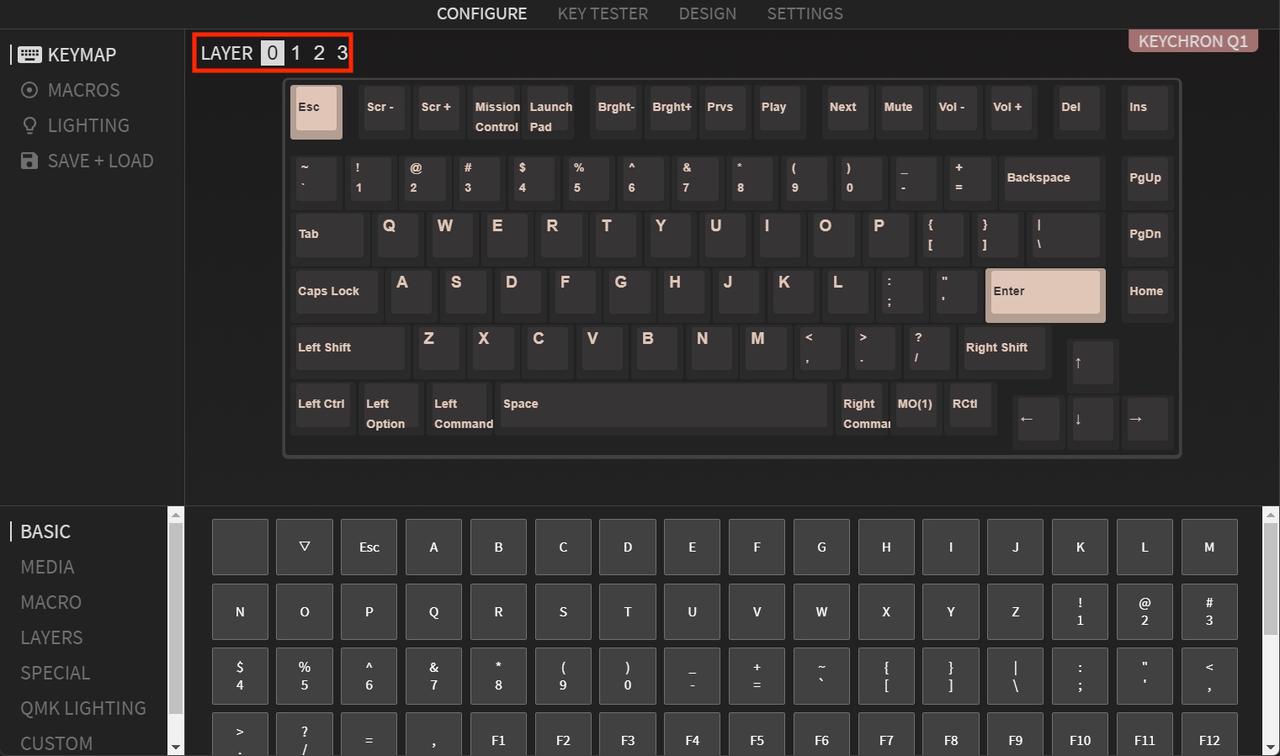Switch to the MEDIA key category

[47, 567]
